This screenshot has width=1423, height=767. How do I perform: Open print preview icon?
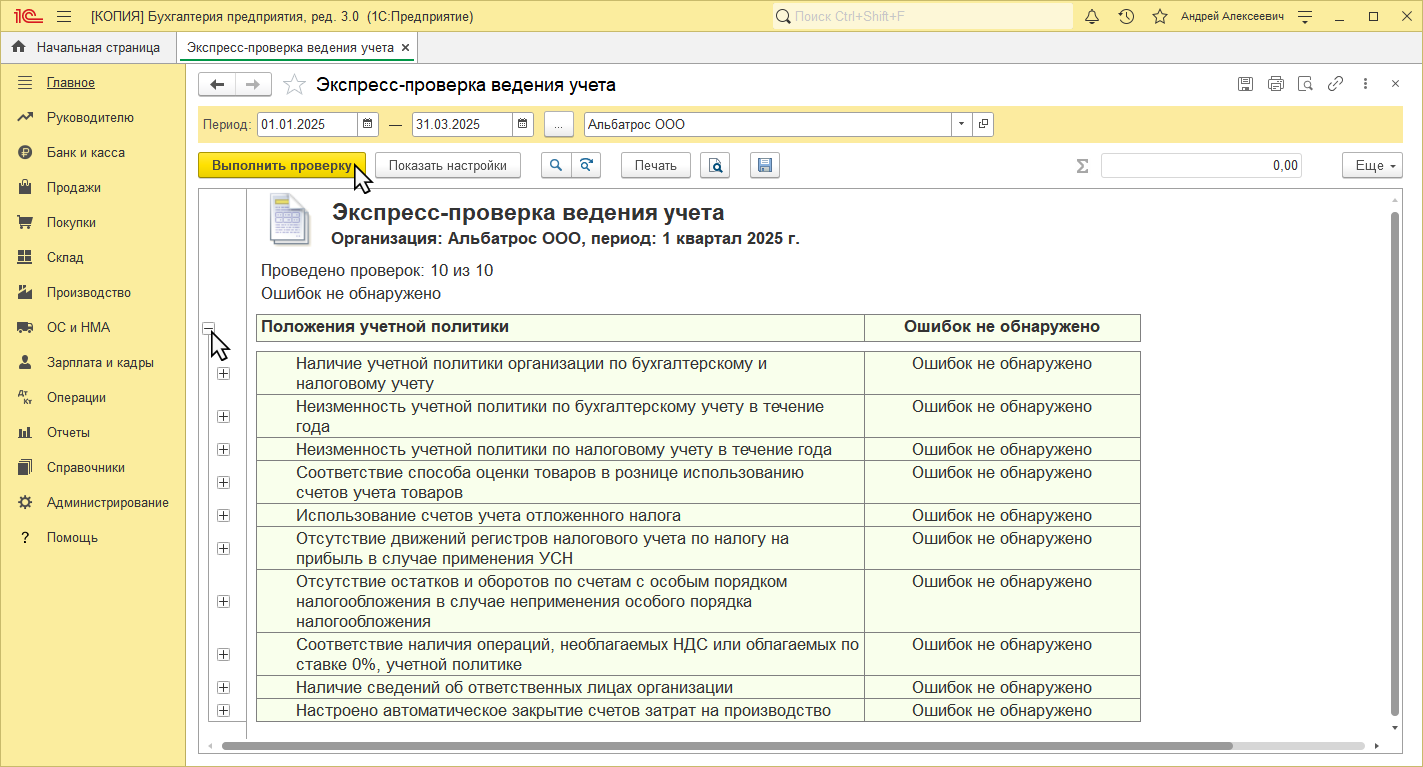715,166
